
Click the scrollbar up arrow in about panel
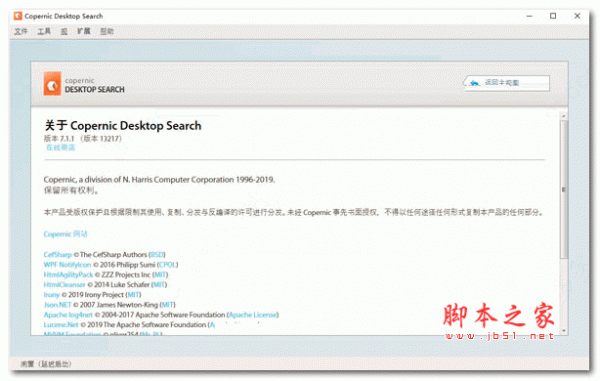click(564, 116)
